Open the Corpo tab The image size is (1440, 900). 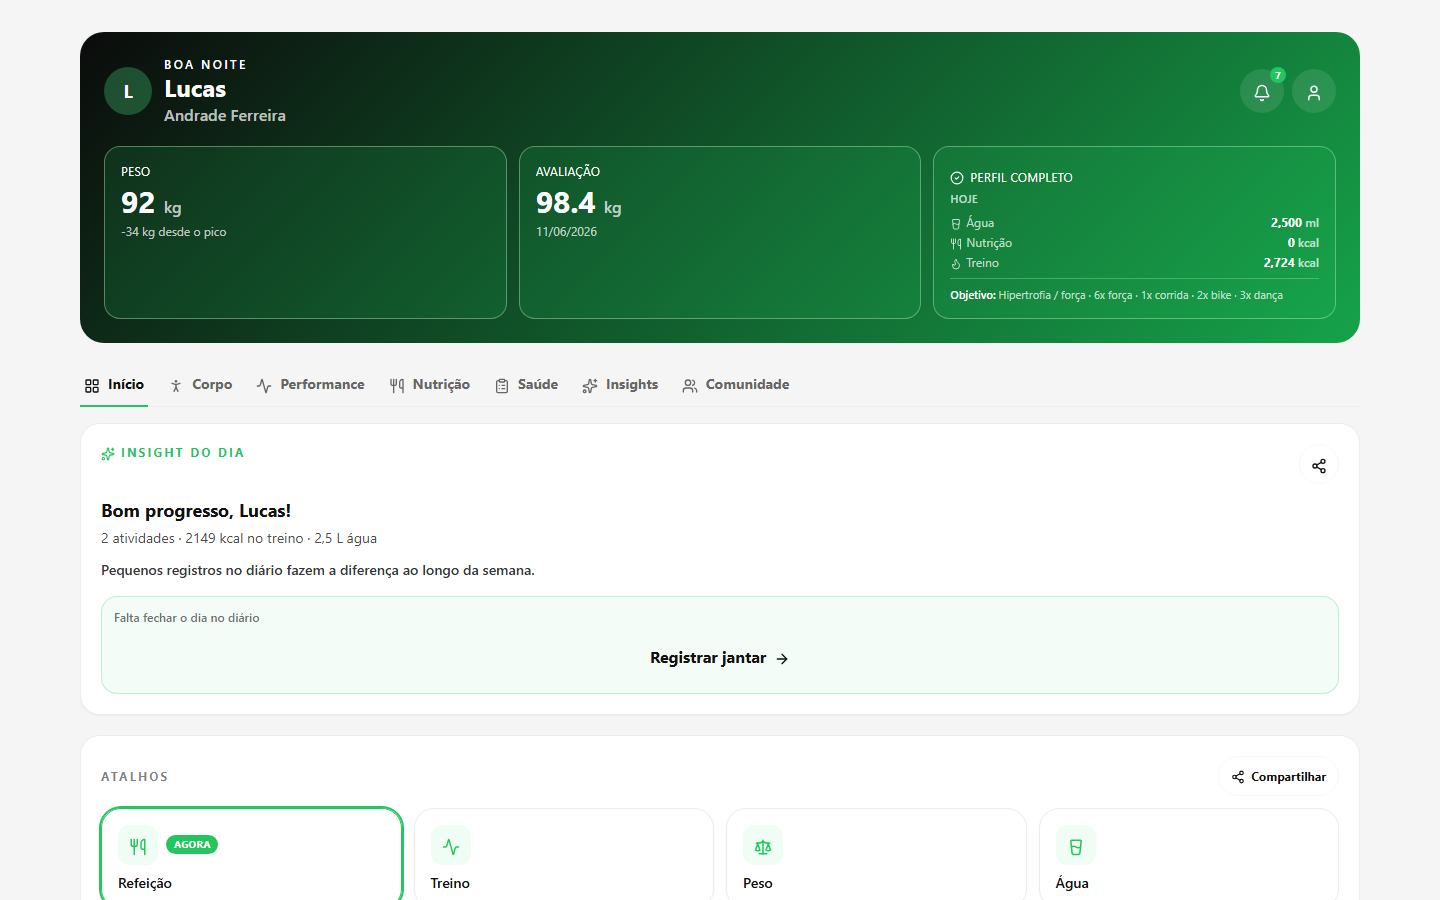tap(201, 385)
